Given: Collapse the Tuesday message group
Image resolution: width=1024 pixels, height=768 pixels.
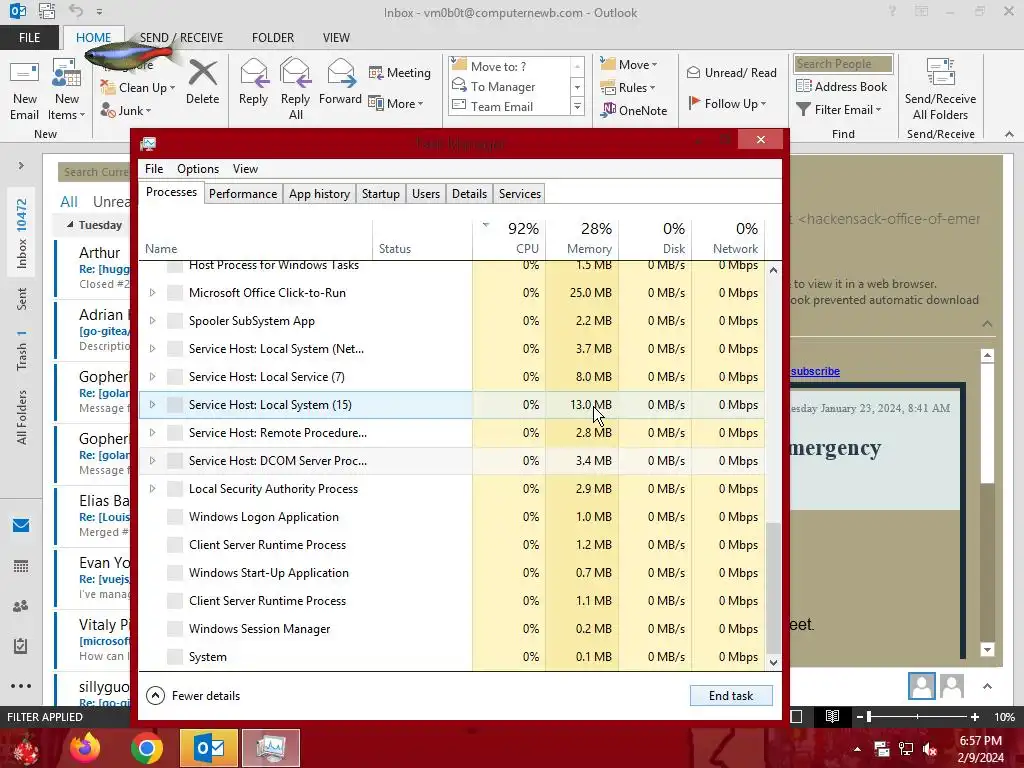Looking at the screenshot, I should 70,225.
